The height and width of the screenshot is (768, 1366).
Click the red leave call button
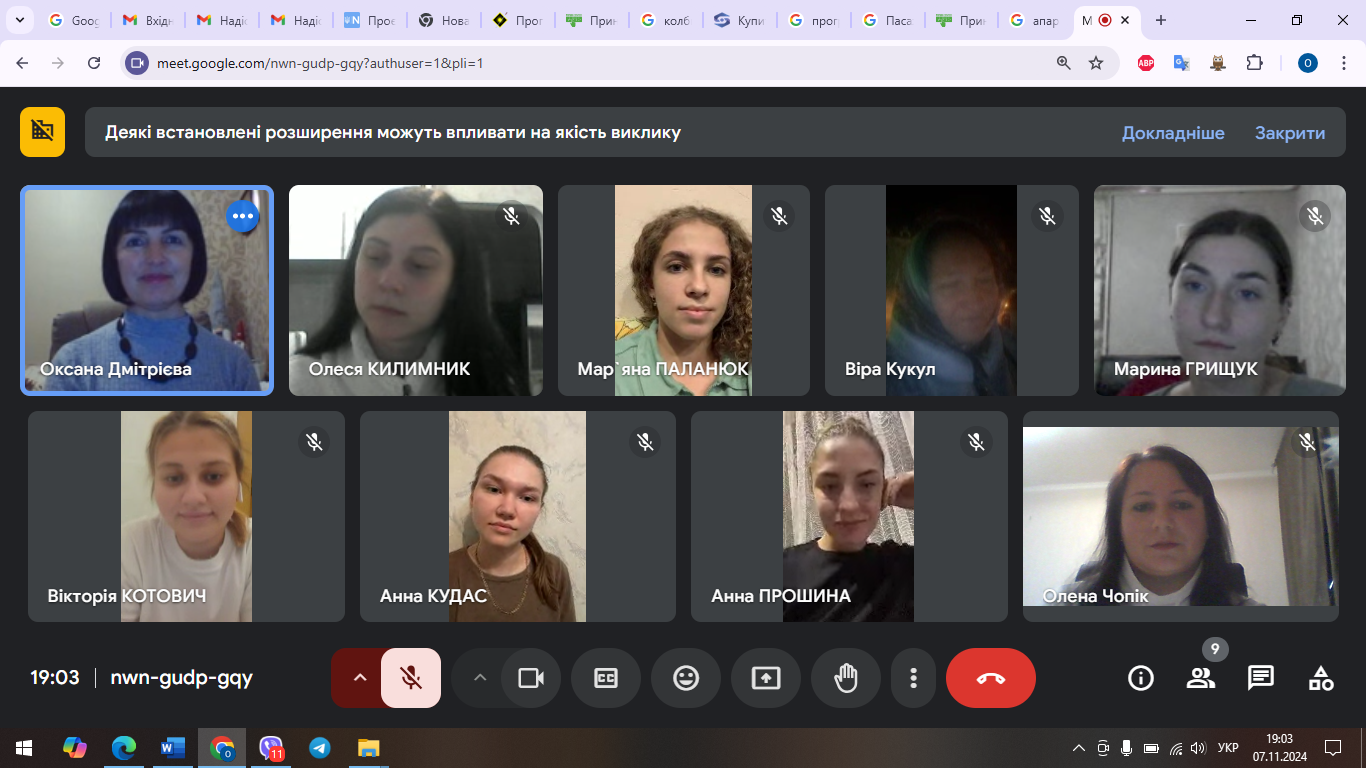(x=990, y=678)
